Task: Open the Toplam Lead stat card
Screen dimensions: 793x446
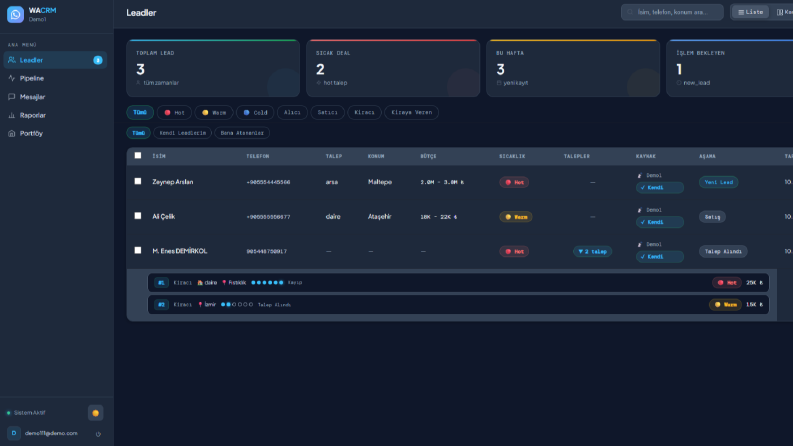Action: (x=213, y=68)
